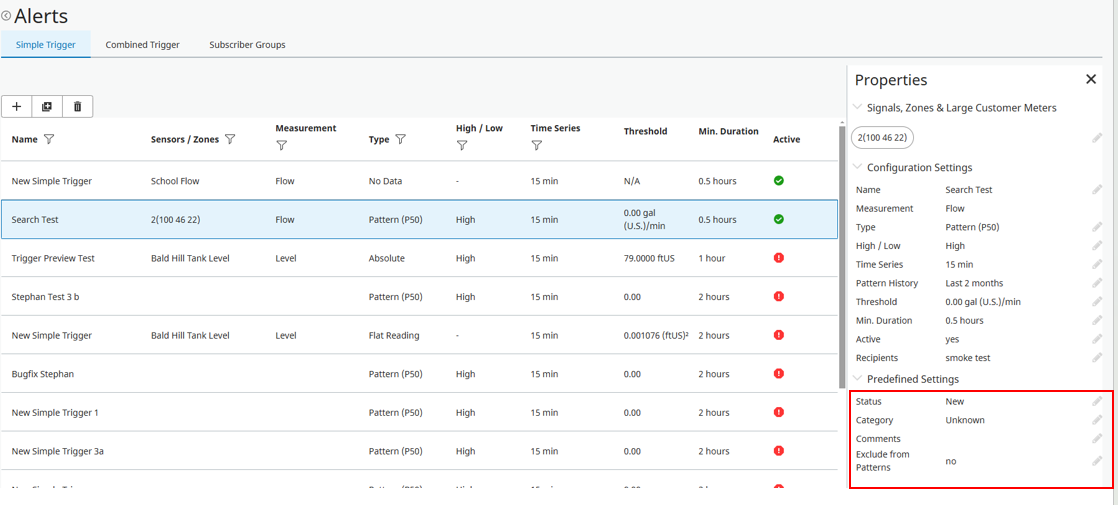Open the Type column filter icon
This screenshot has height=505, width=1118.
400,140
